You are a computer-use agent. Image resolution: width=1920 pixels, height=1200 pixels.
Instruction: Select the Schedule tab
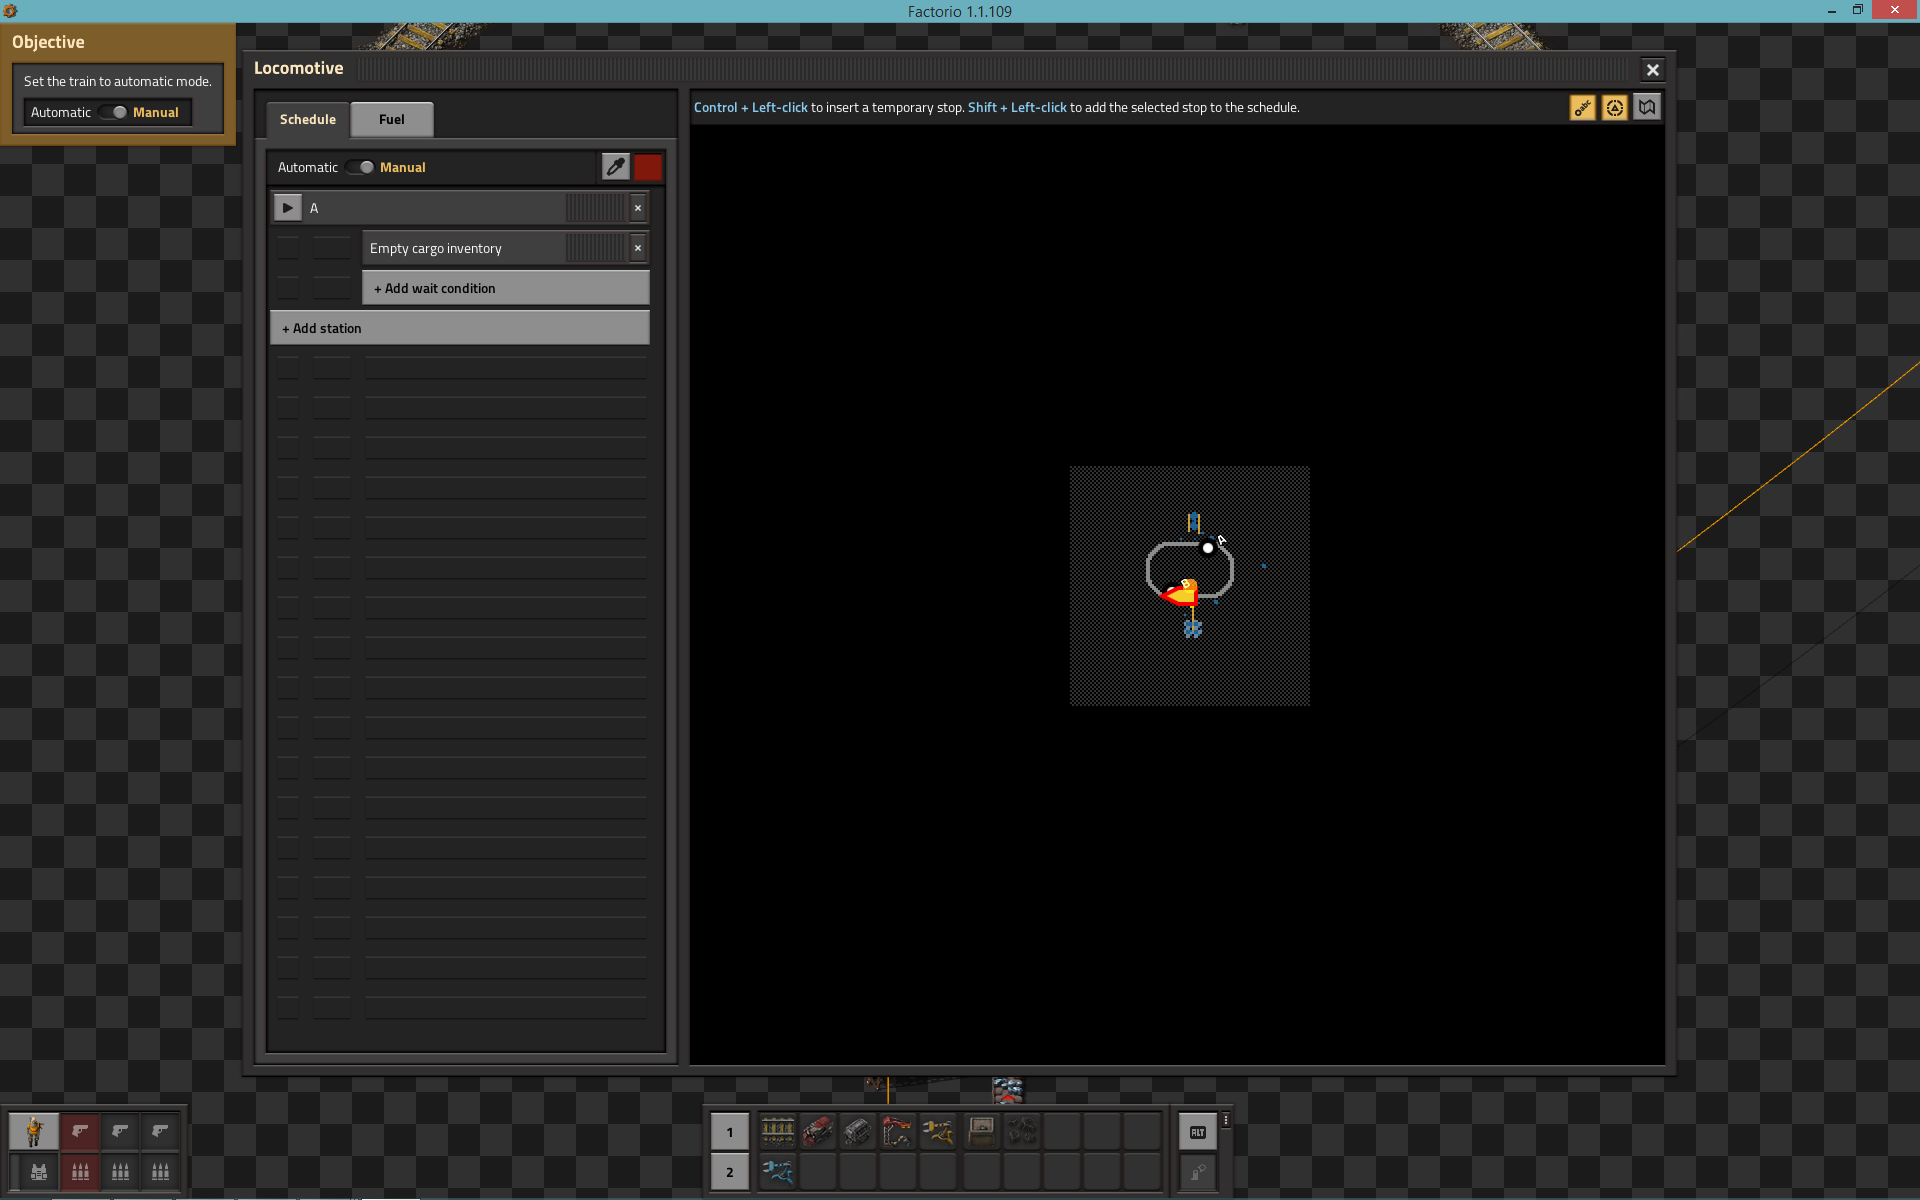pos(307,119)
